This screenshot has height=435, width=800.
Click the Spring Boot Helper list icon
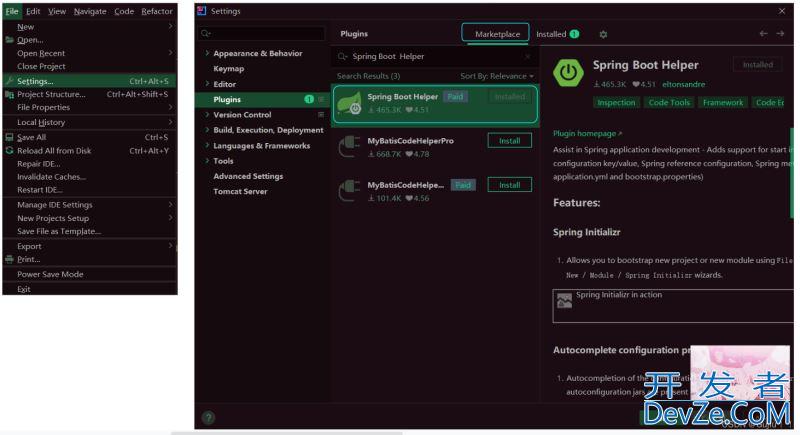(x=350, y=103)
